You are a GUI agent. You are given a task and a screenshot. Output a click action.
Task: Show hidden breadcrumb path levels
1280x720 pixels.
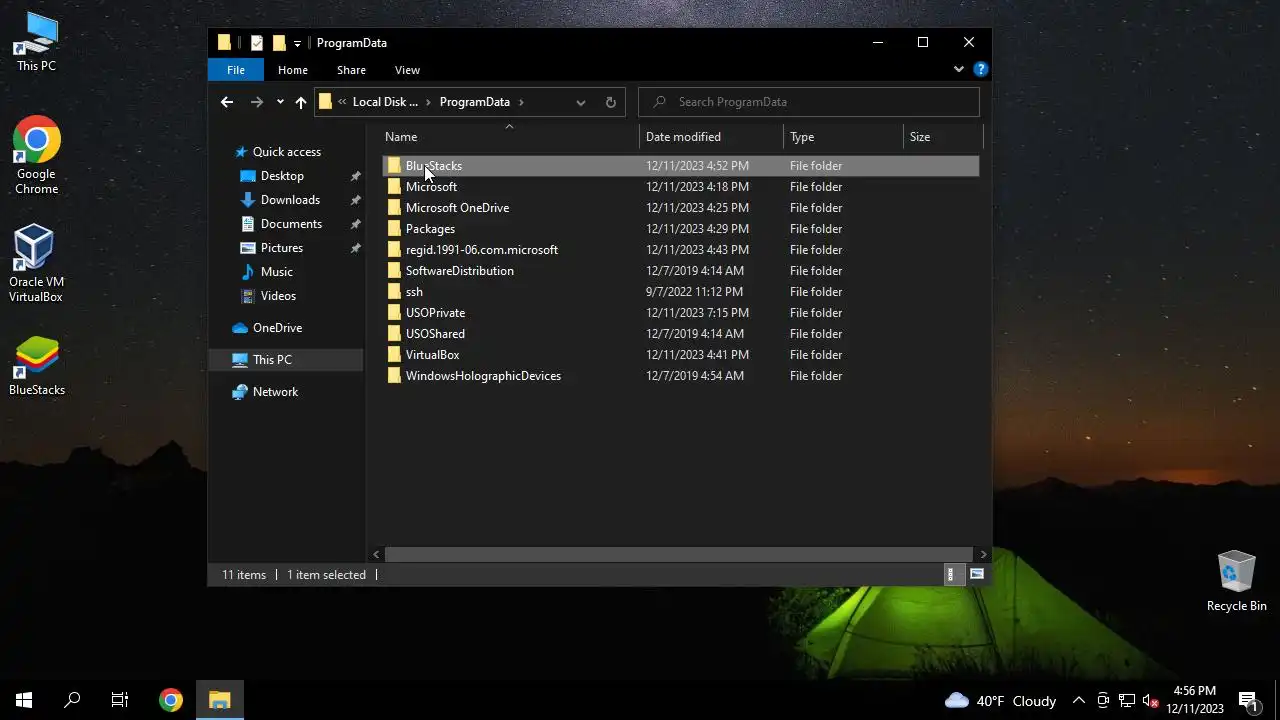tap(342, 102)
